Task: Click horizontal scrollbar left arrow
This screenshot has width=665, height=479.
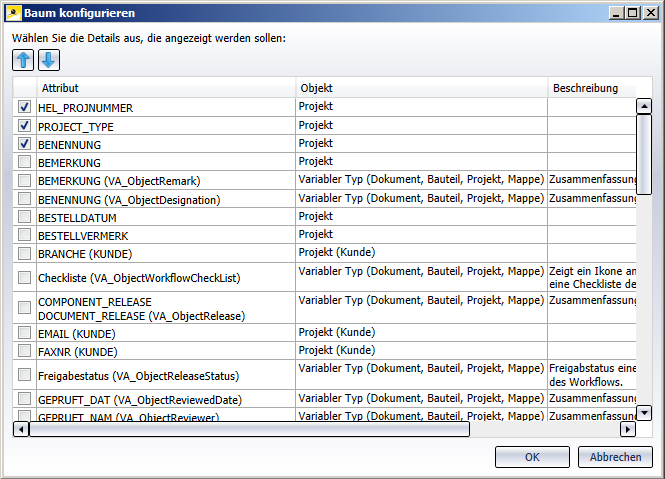Action: coord(21,429)
